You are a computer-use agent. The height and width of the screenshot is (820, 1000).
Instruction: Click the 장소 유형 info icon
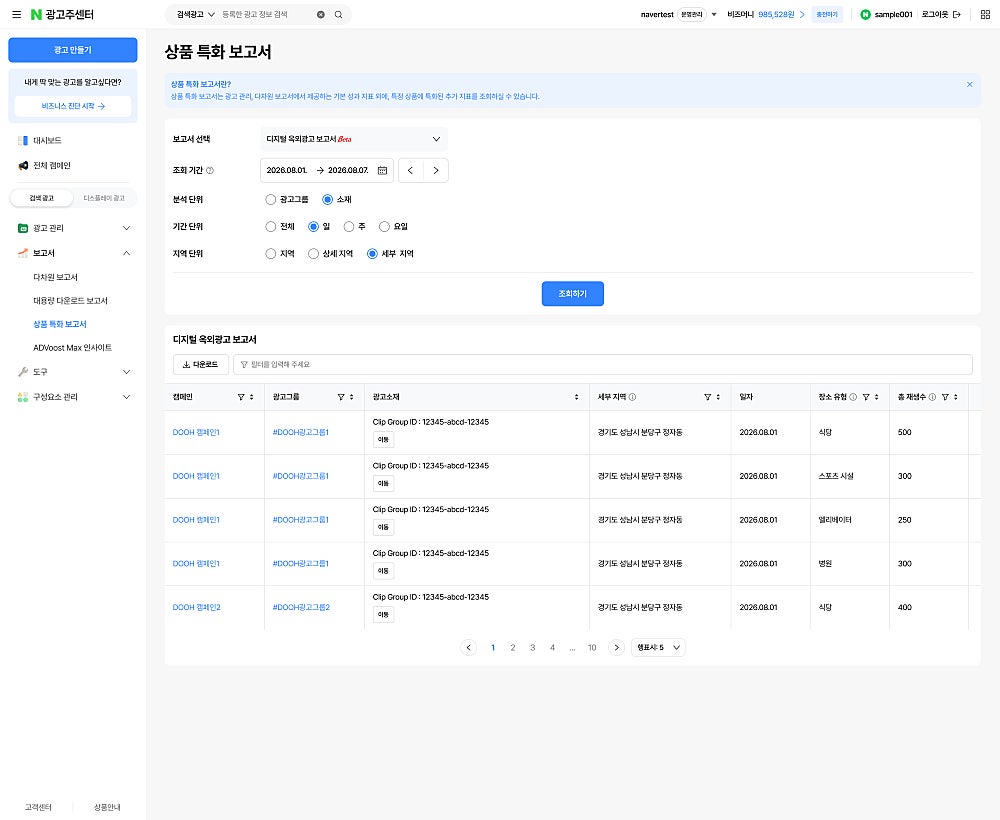[x=853, y=397]
